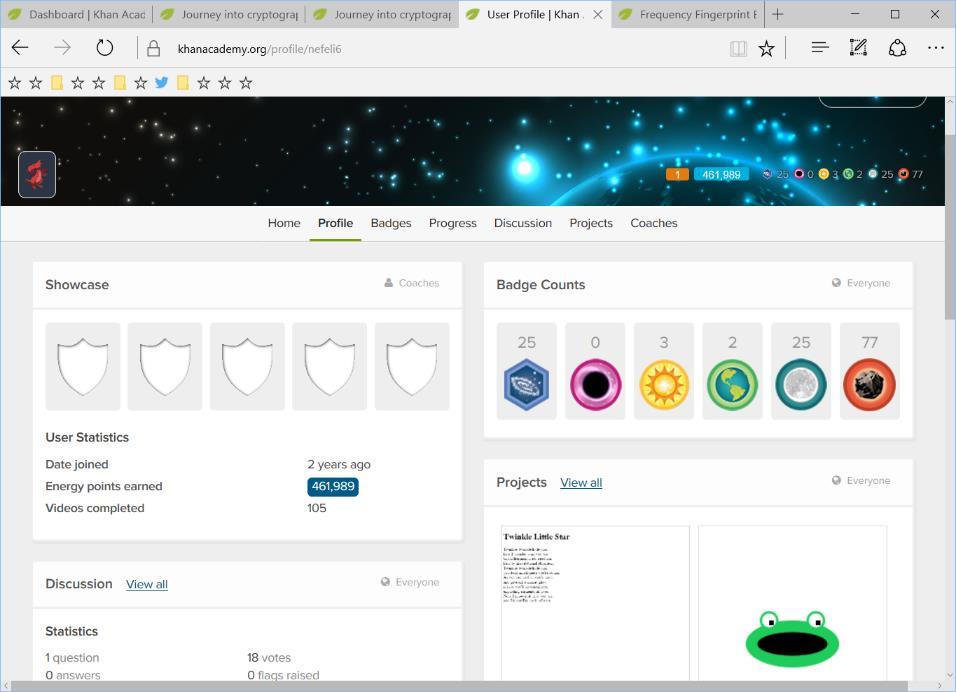Screen dimensions: 956x692
Task: Click the 461,989 energy points value in User Statistics
Action: pos(333,487)
